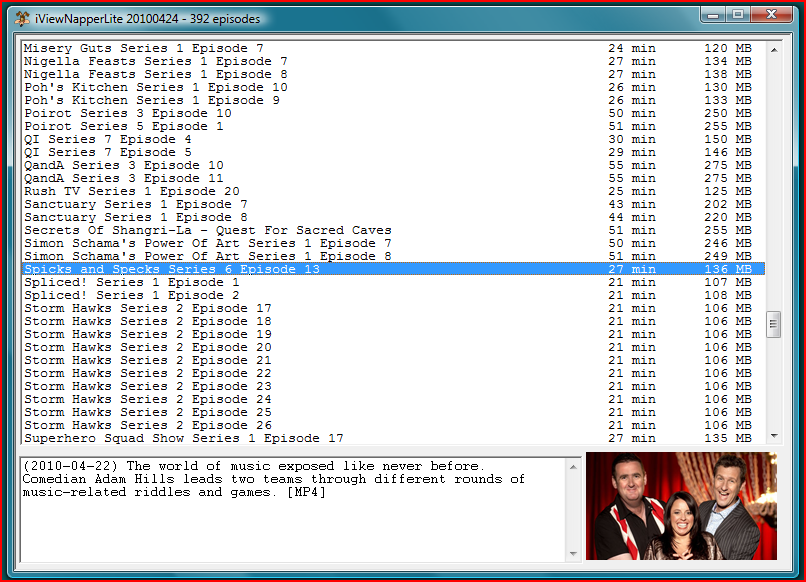Select Sanctuary Series 1 Episode 8

(x=394, y=217)
